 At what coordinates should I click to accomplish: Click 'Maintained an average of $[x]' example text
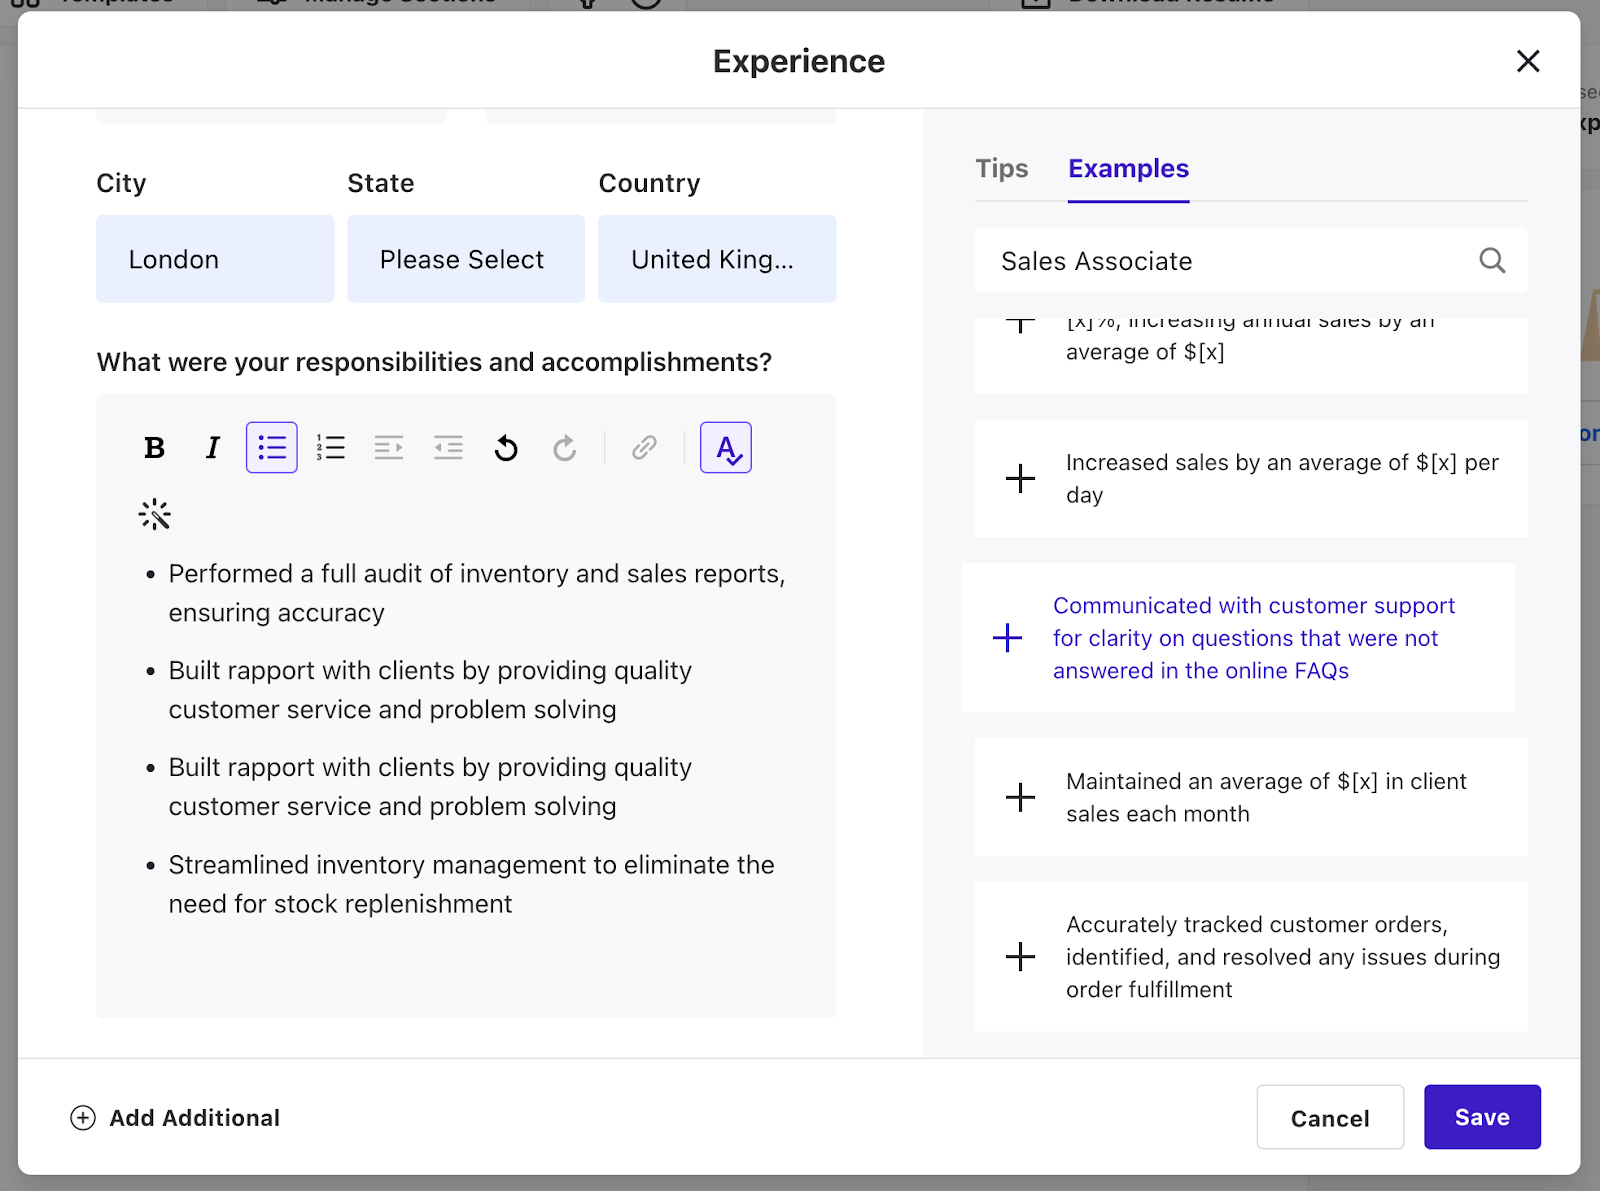pos(1266,797)
